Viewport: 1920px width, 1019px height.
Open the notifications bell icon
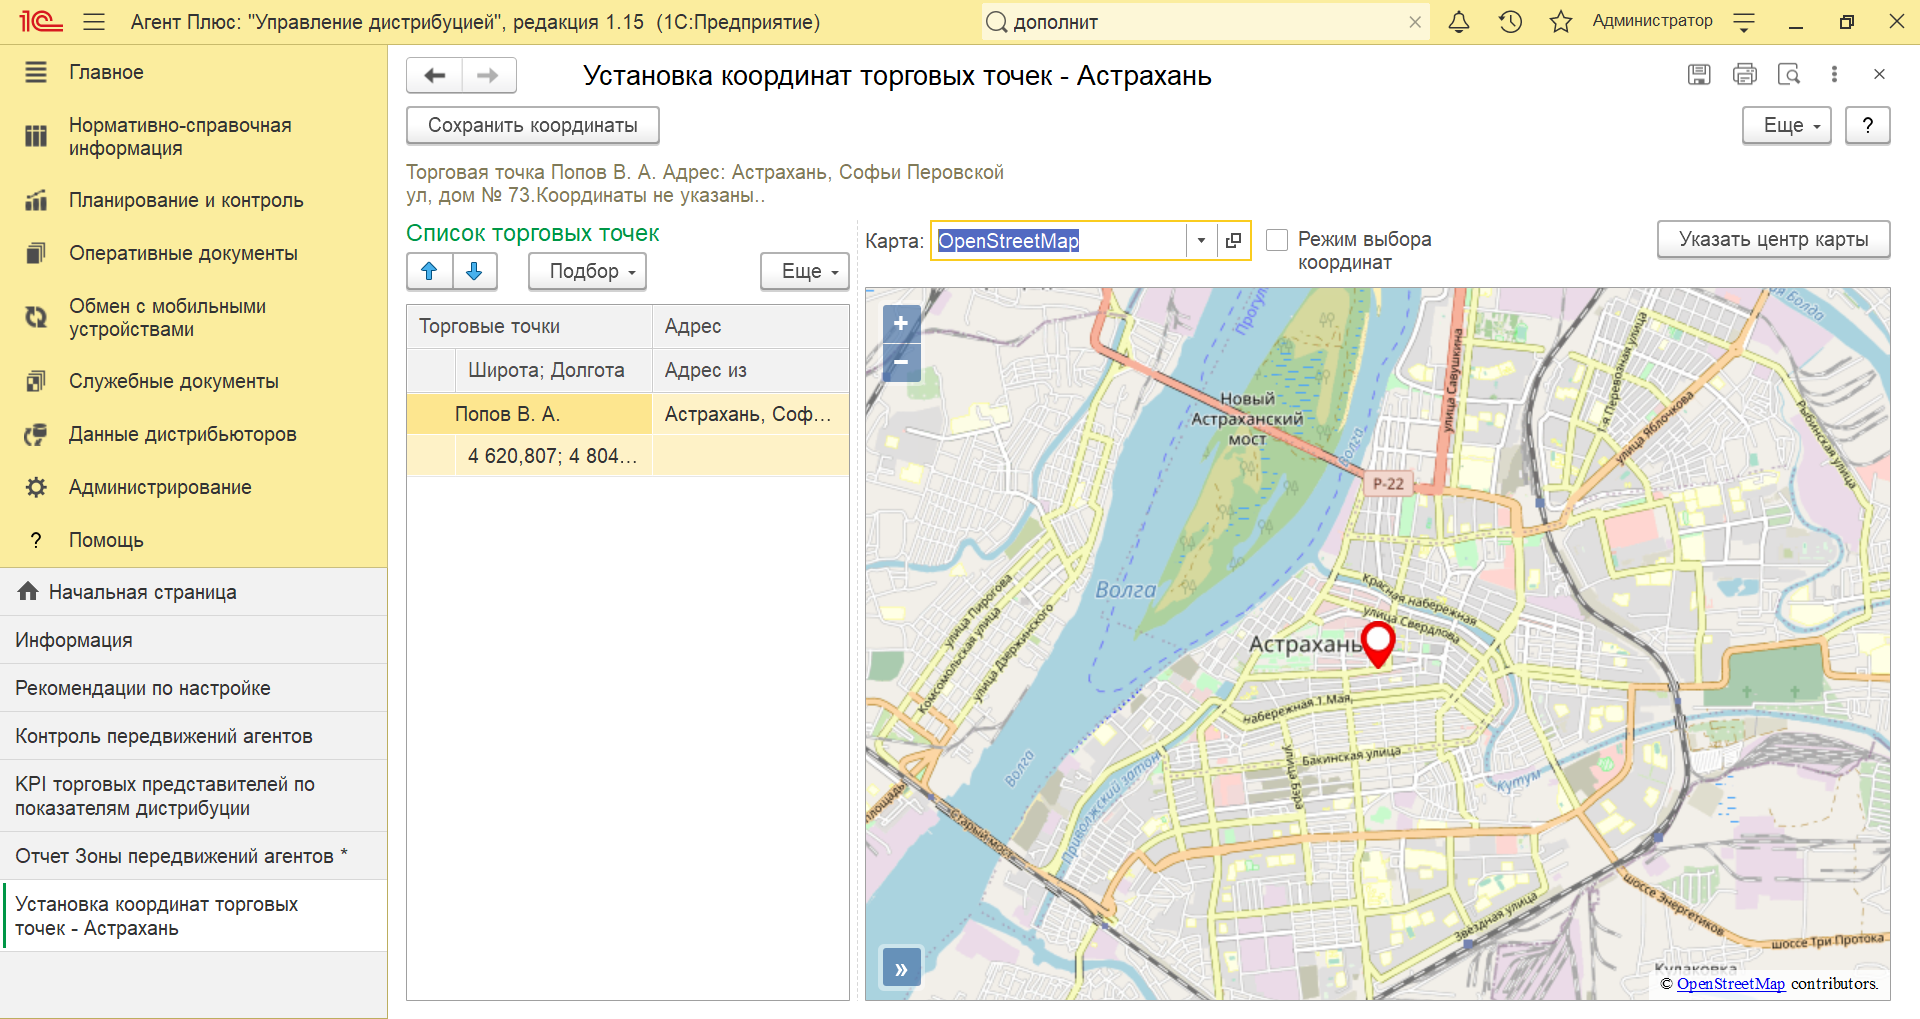pyautogui.click(x=1459, y=22)
